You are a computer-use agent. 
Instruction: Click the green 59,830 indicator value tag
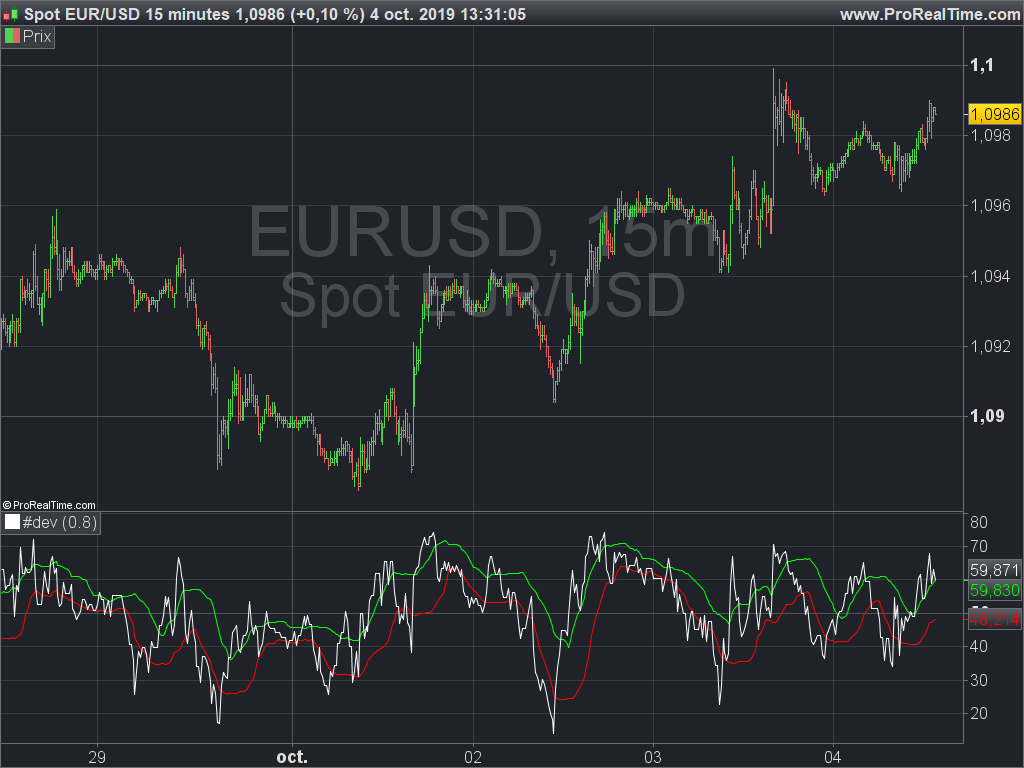tap(994, 590)
